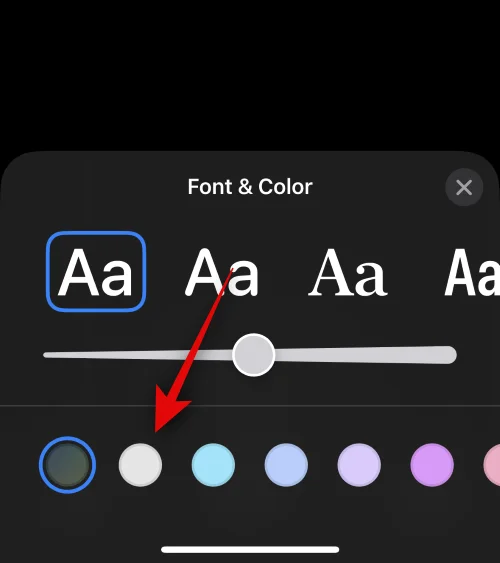Tap the white home indicator bar
This screenshot has height=563, width=500.
pos(250,549)
